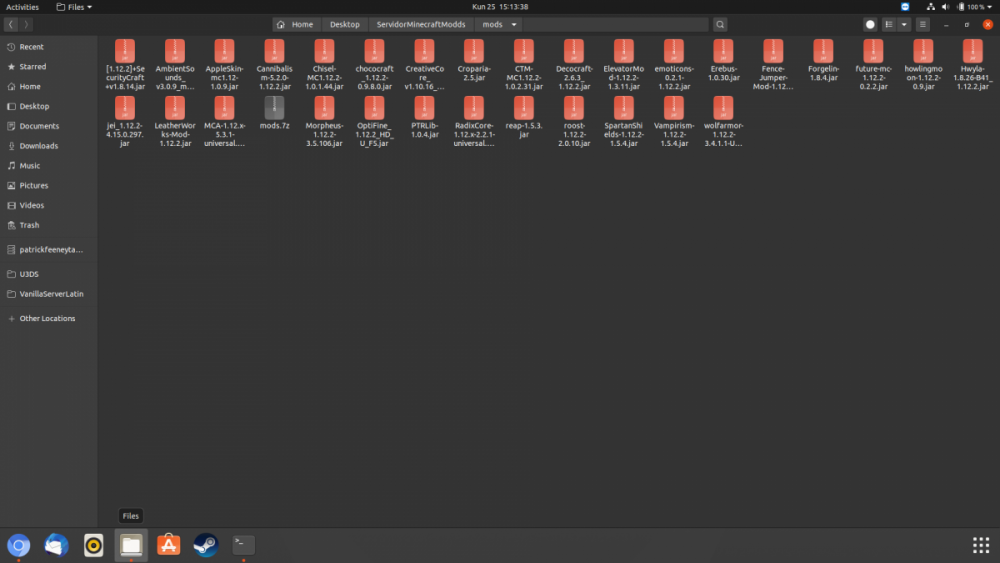Click Other Locations in the sidebar
Image resolution: width=1000 pixels, height=563 pixels.
pyautogui.click(x=47, y=318)
